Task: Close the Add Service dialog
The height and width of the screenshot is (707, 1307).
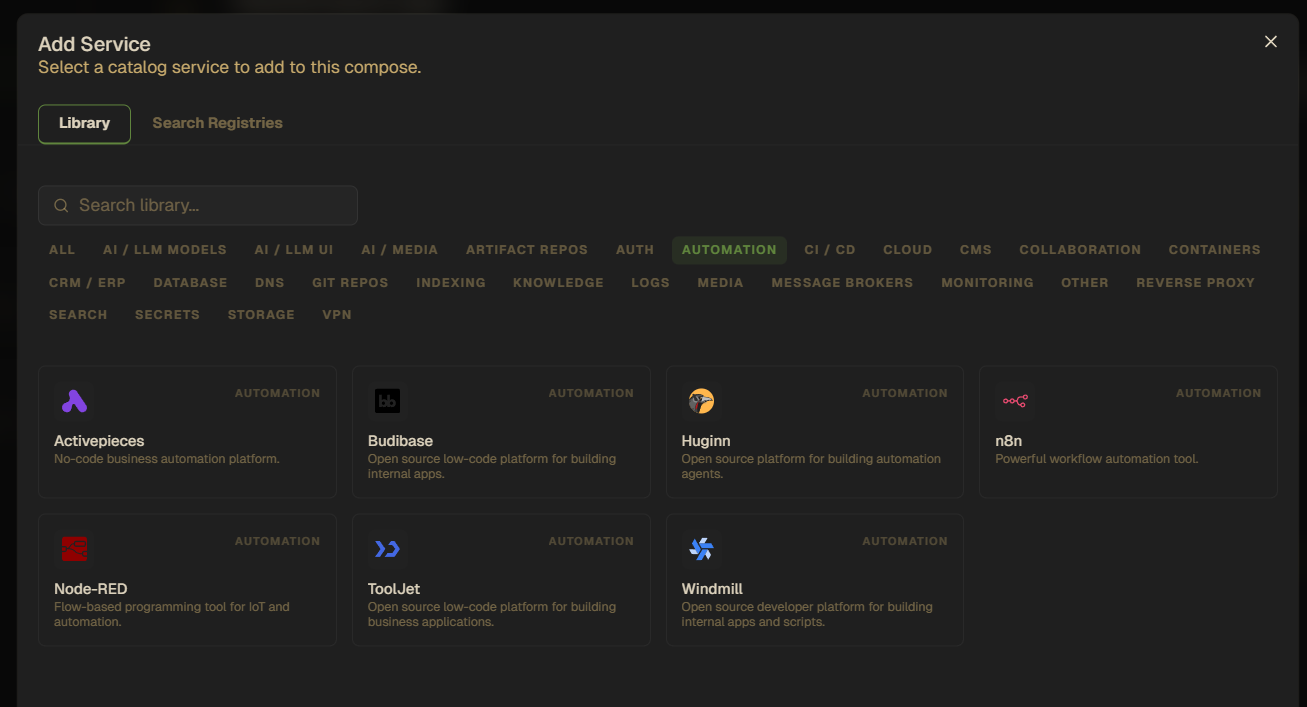Action: pos(1271,41)
